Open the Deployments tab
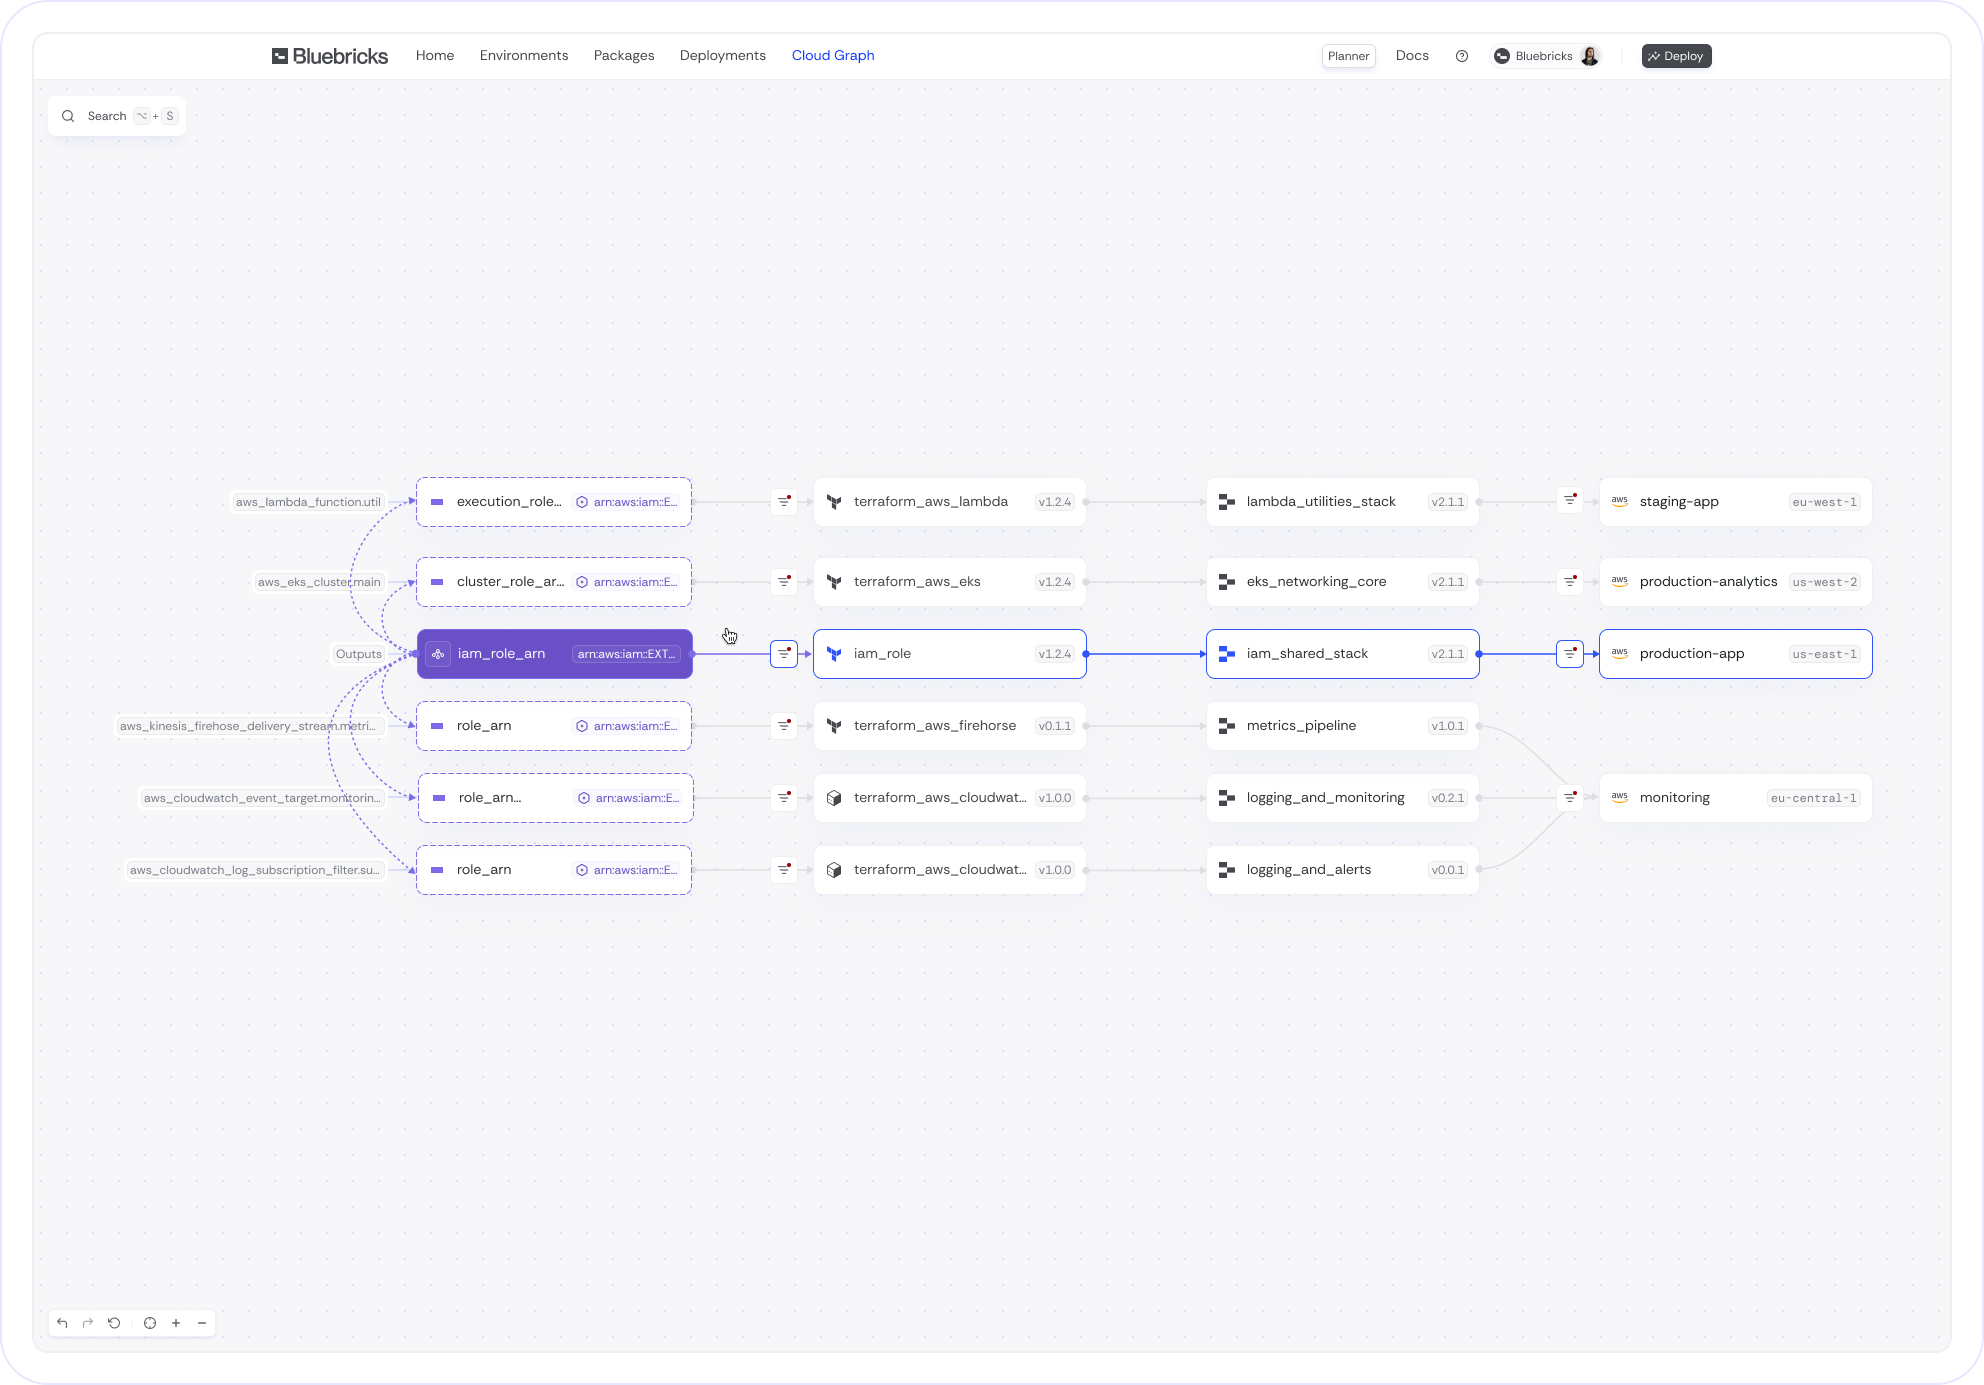The height and width of the screenshot is (1385, 1984). (722, 56)
